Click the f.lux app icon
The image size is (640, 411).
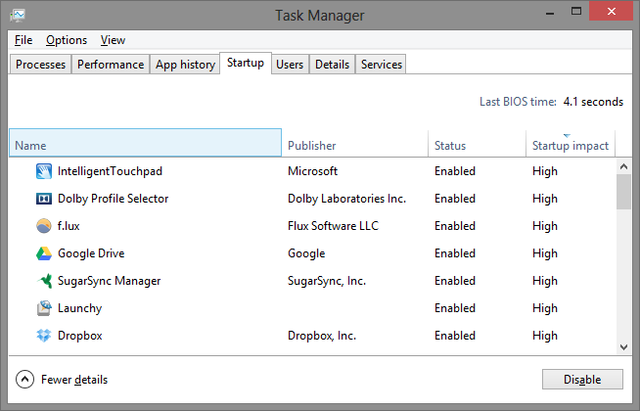click(44, 226)
